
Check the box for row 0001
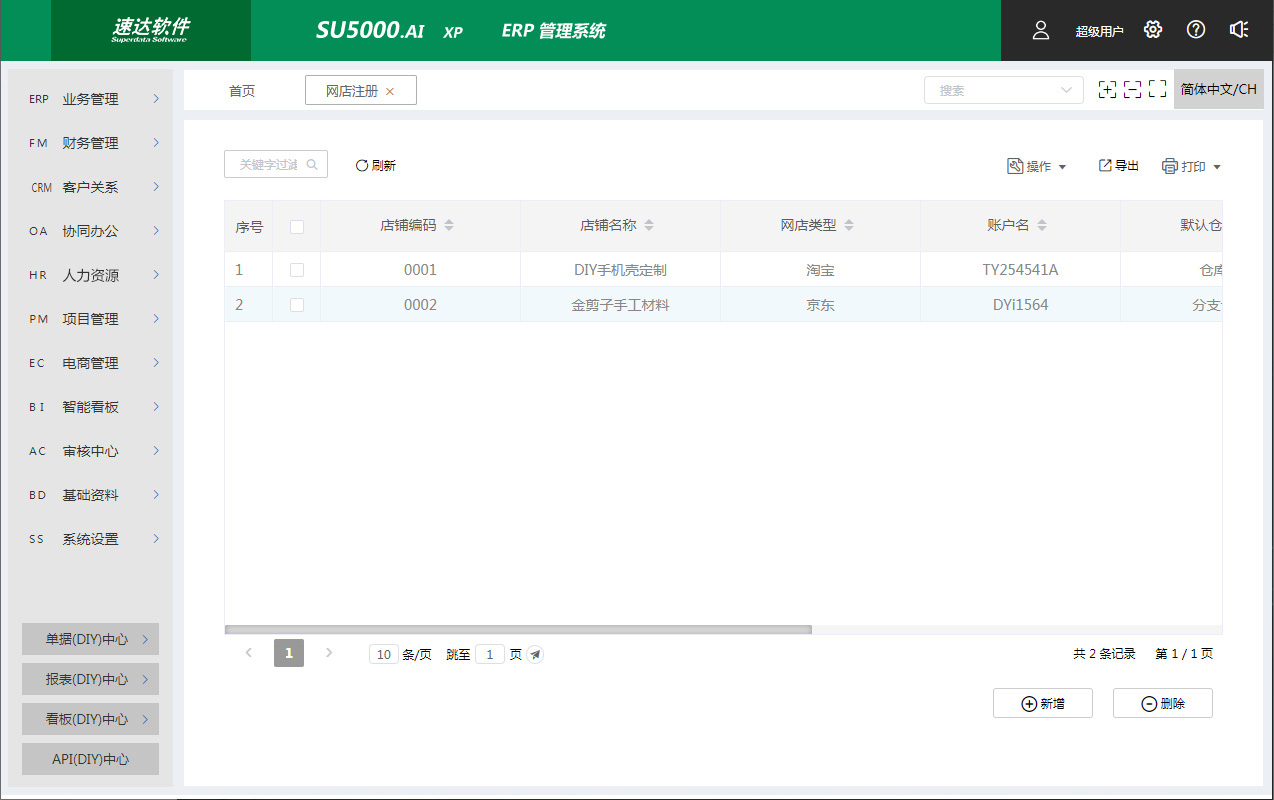point(297,270)
